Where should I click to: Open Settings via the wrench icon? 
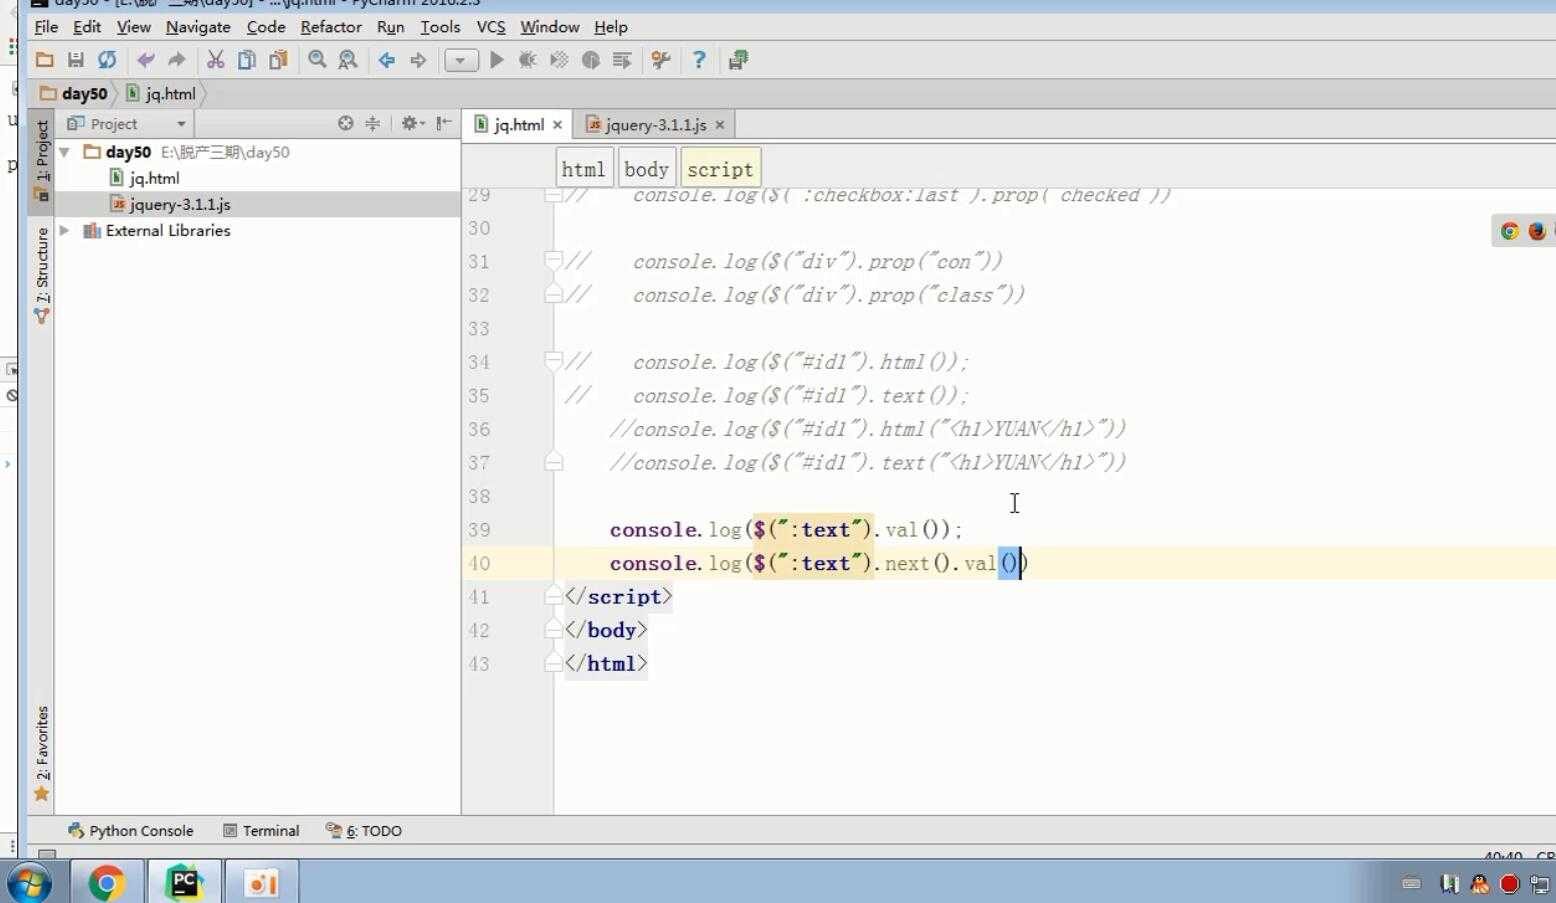pos(661,60)
